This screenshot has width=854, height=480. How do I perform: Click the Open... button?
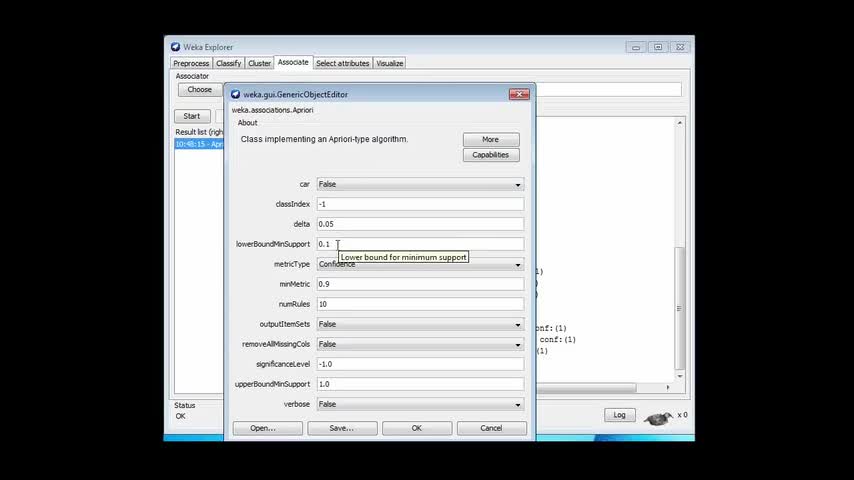point(268,428)
